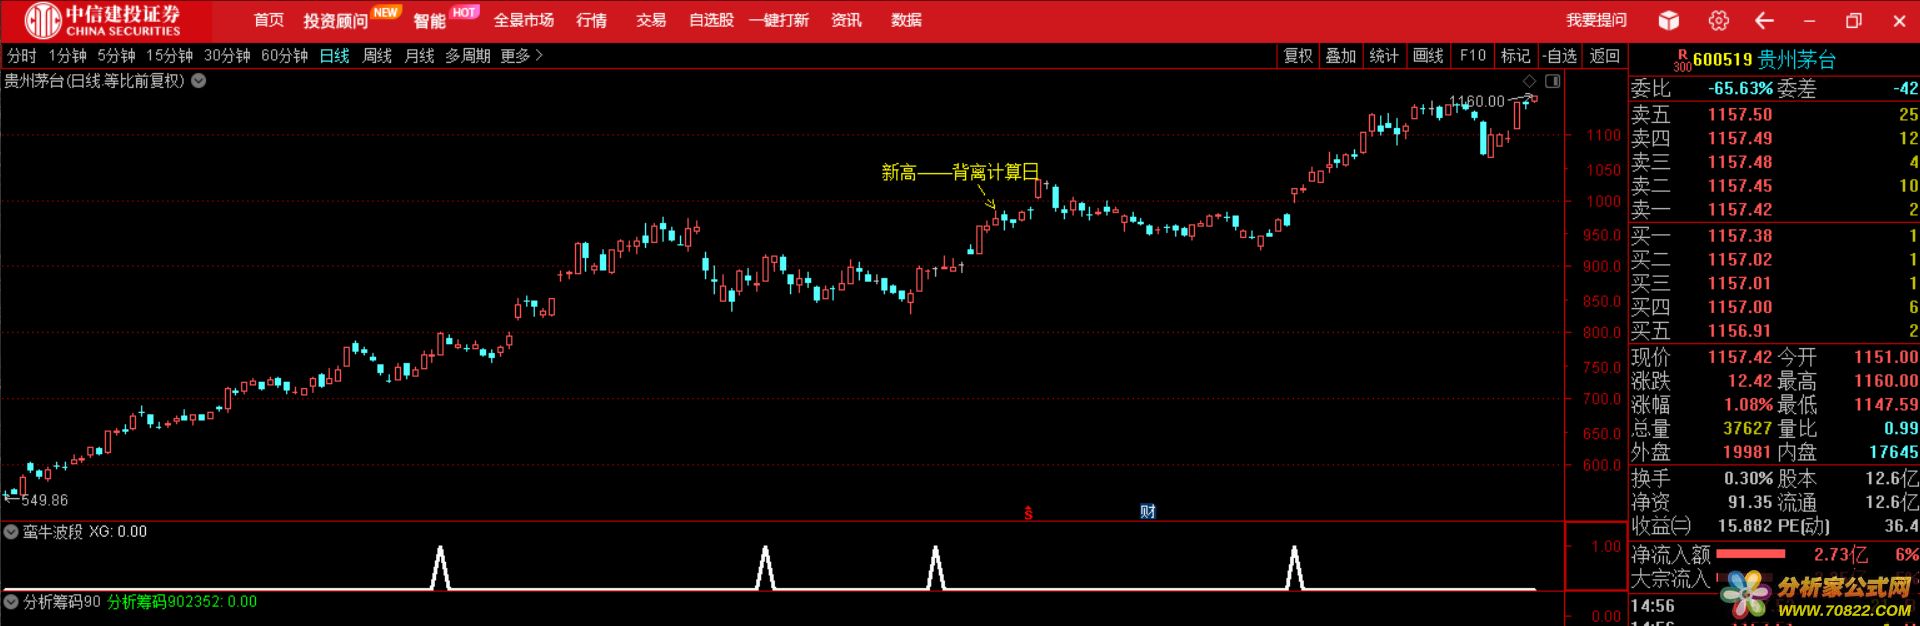Expand 更多 period options
The image size is (1920, 626).
pos(521,56)
